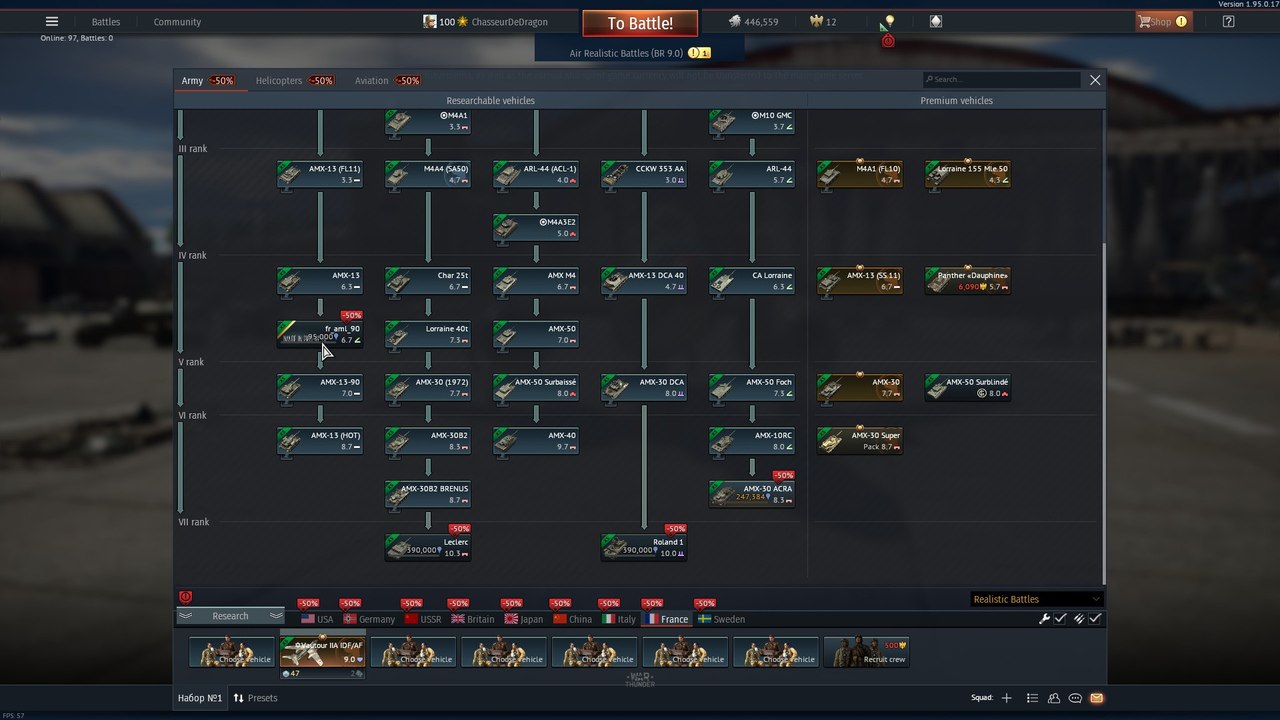Click the Golden Eagles balance 12
The image size is (1280, 720).
tap(821, 21)
